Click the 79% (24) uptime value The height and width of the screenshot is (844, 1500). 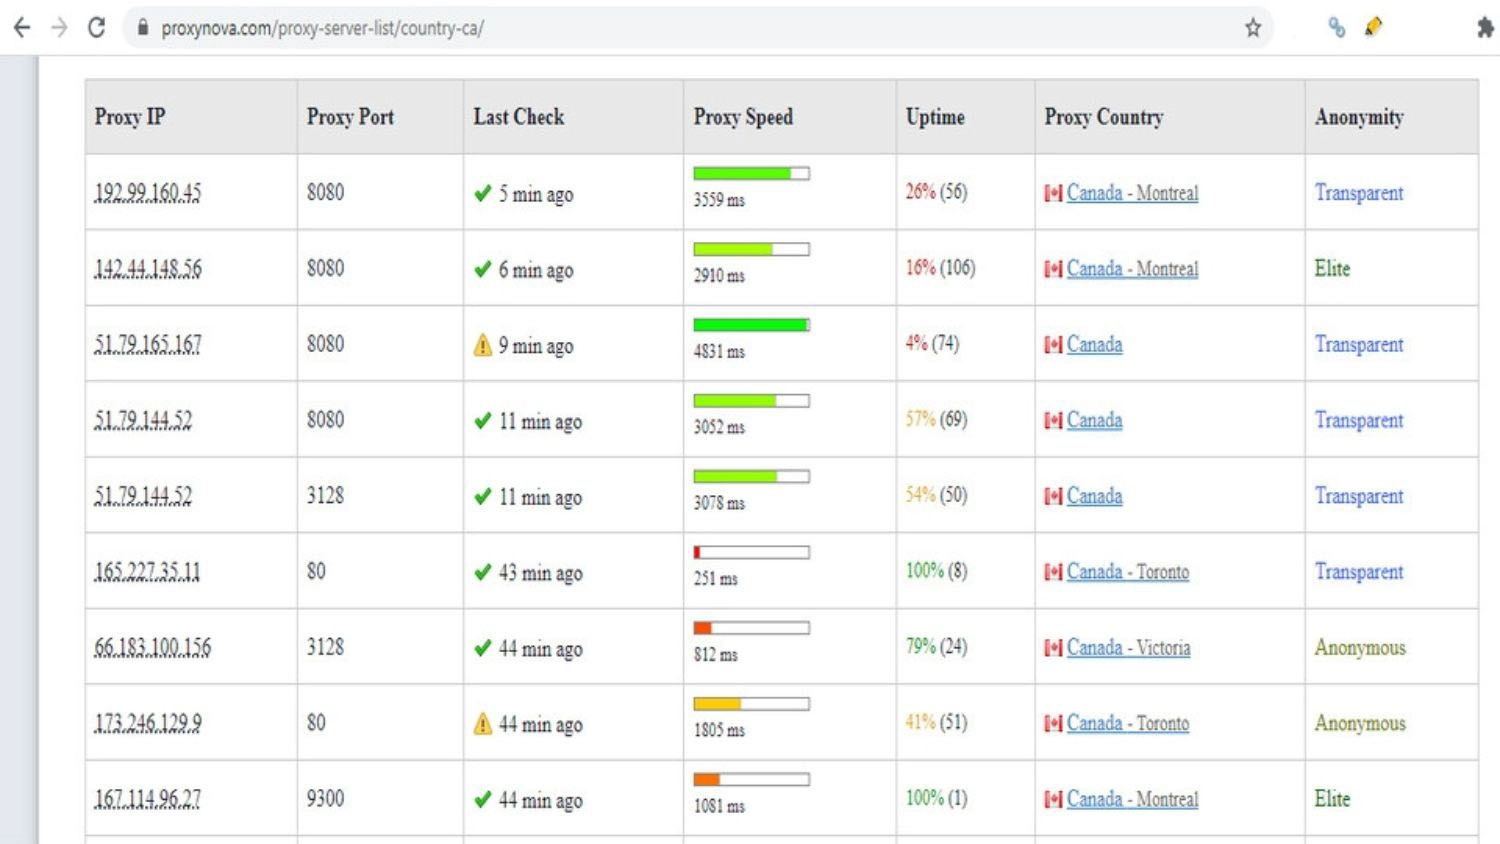coord(936,647)
